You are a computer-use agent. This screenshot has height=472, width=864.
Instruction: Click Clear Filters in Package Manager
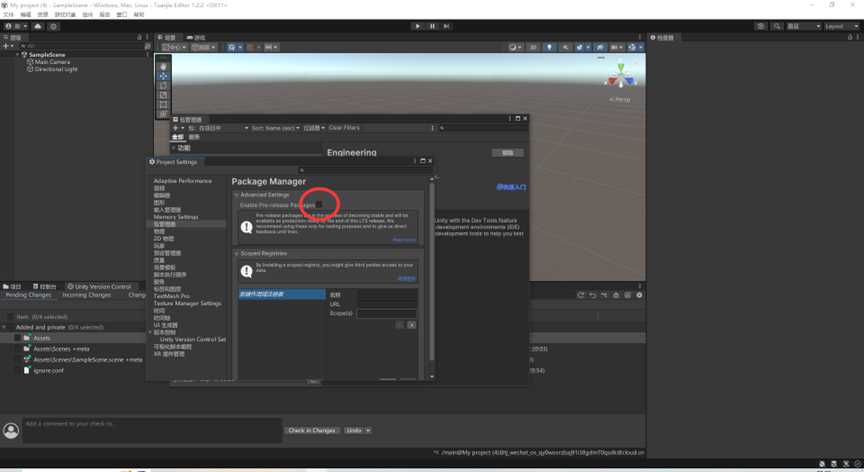344,128
